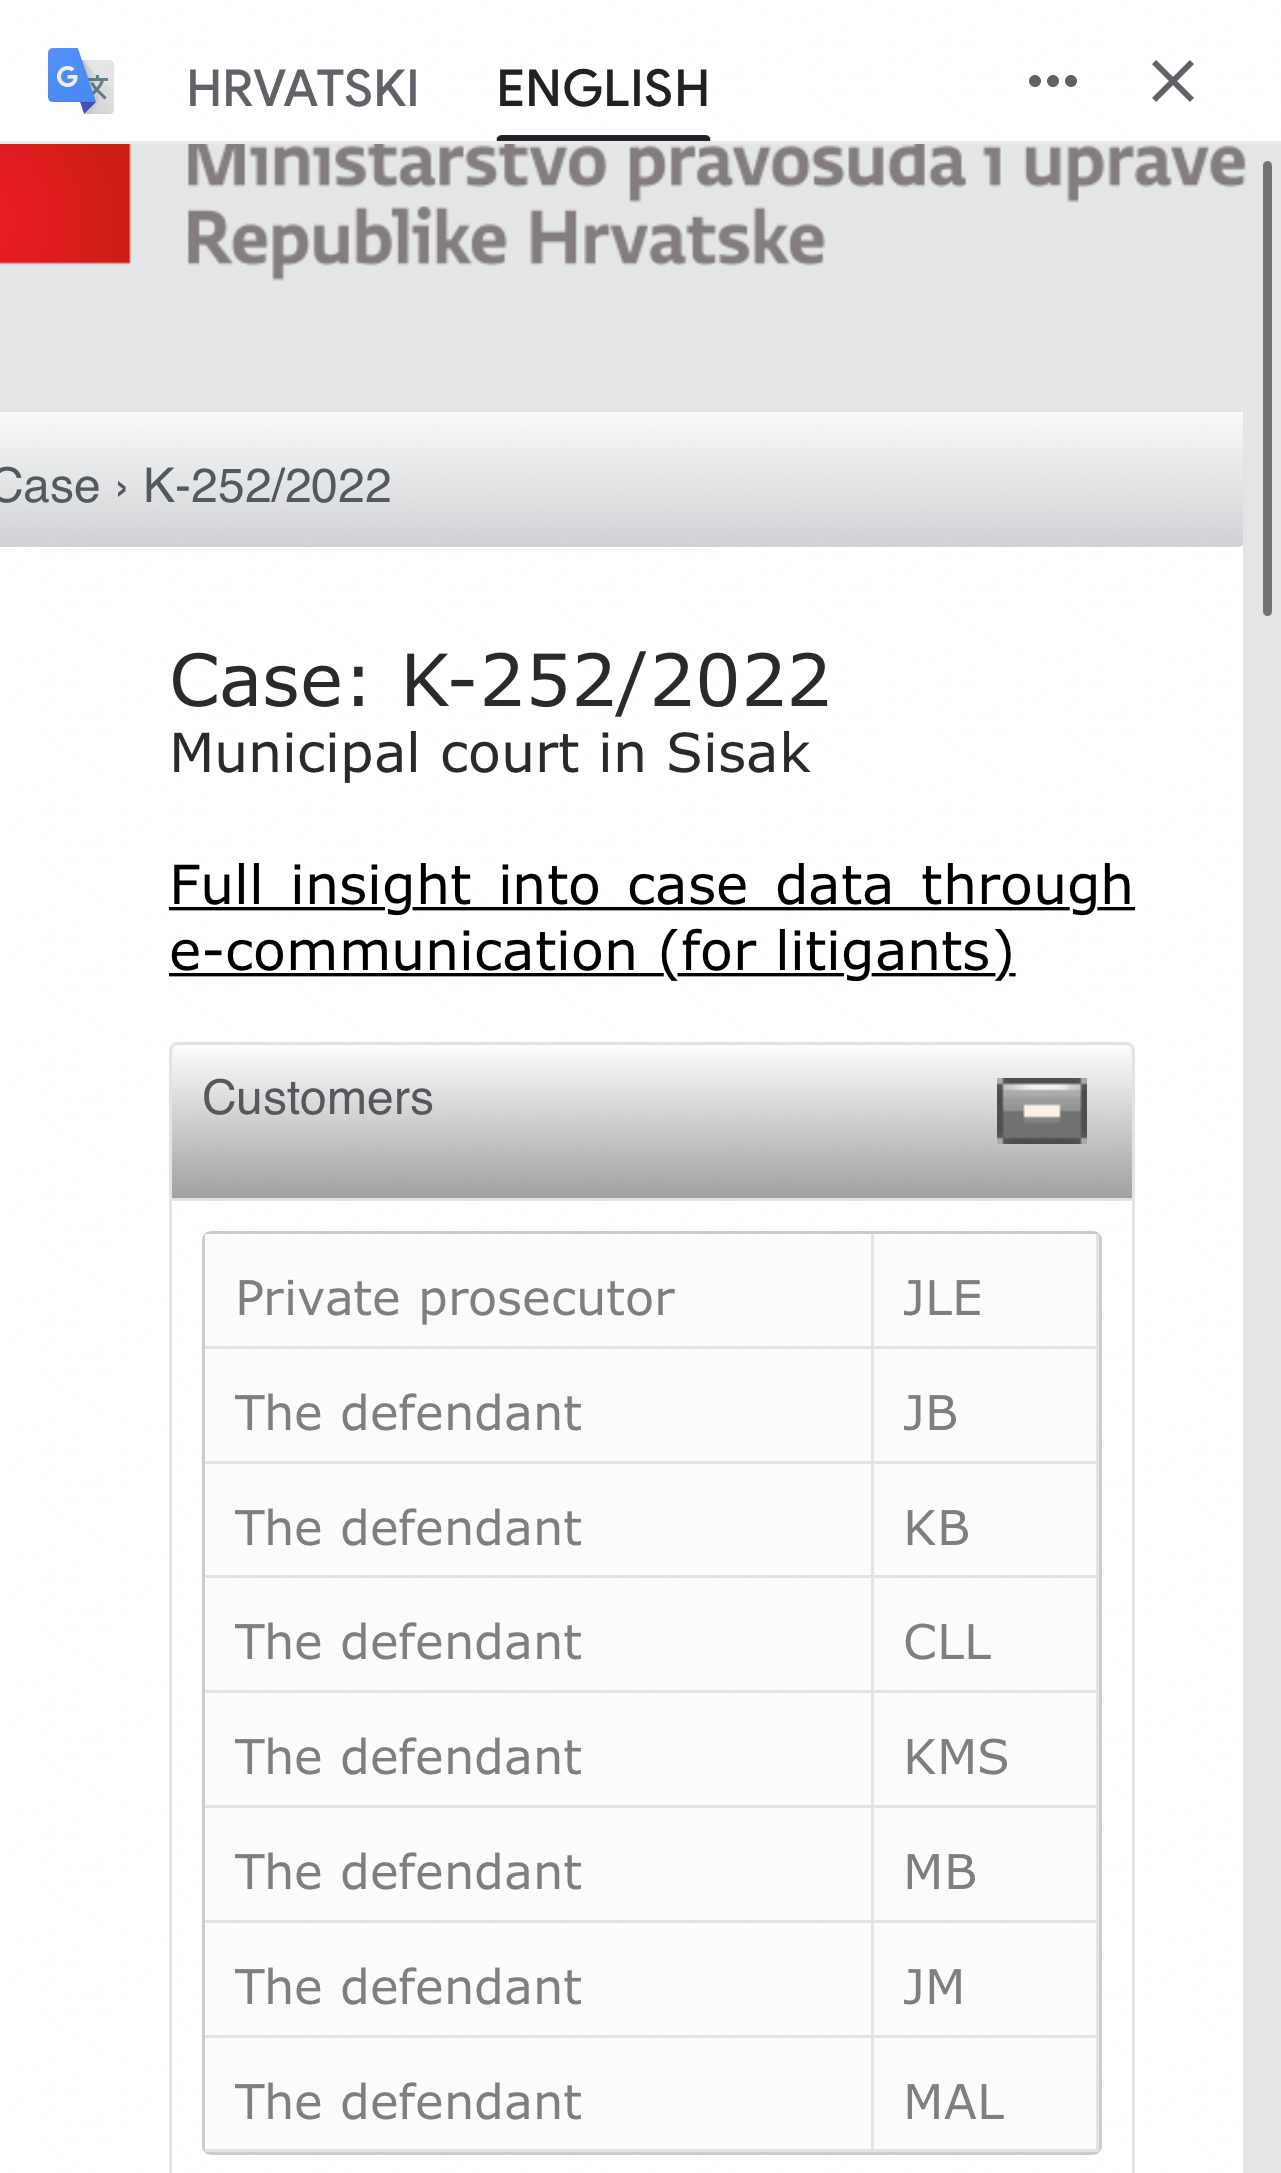Click the red ministry logo square
Image resolution: width=1281 pixels, height=2173 pixels.
click(x=65, y=204)
